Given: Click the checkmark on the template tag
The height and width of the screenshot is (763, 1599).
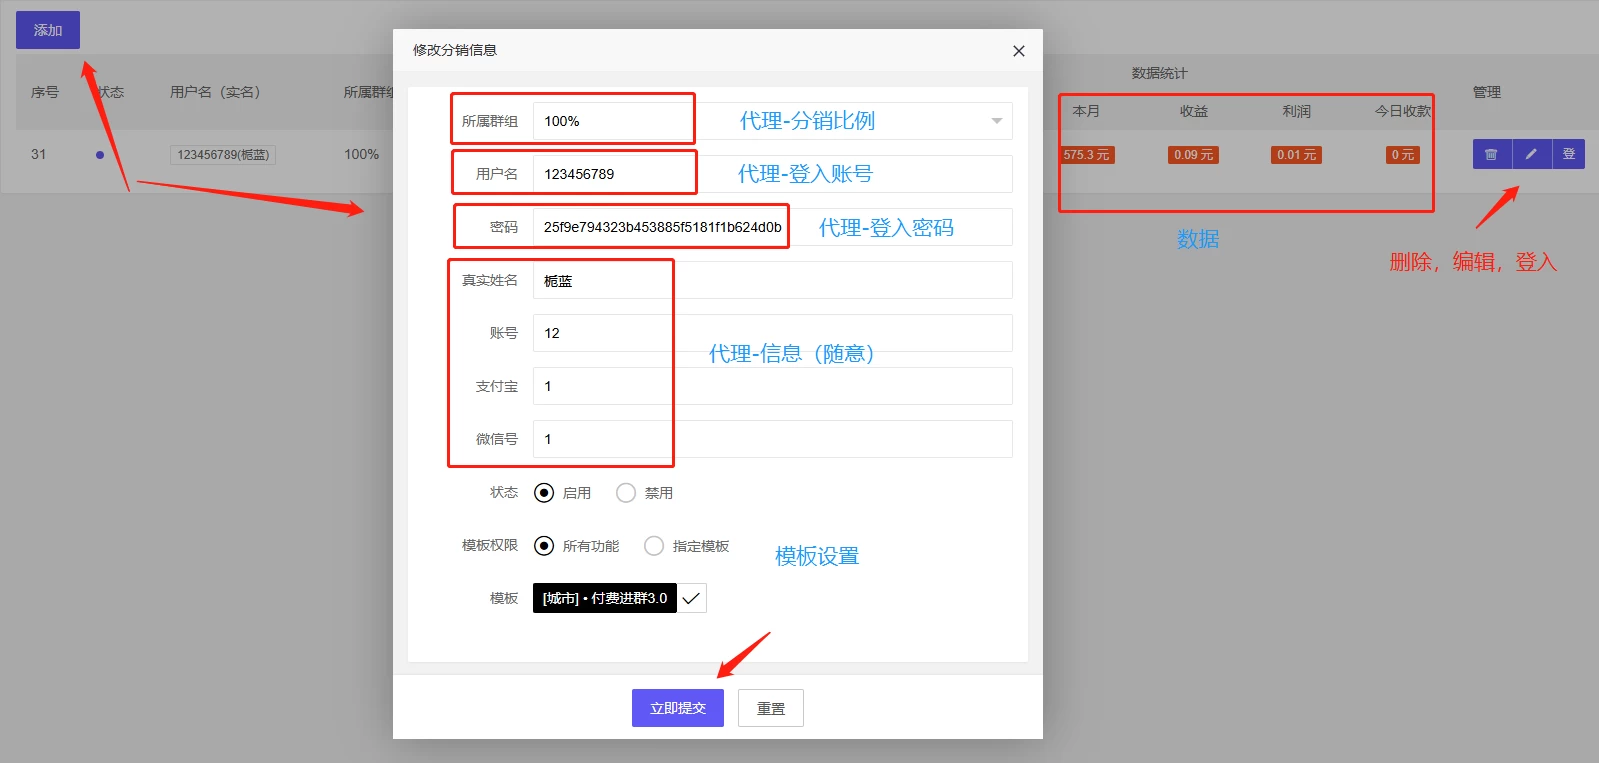Looking at the screenshot, I should 691,598.
